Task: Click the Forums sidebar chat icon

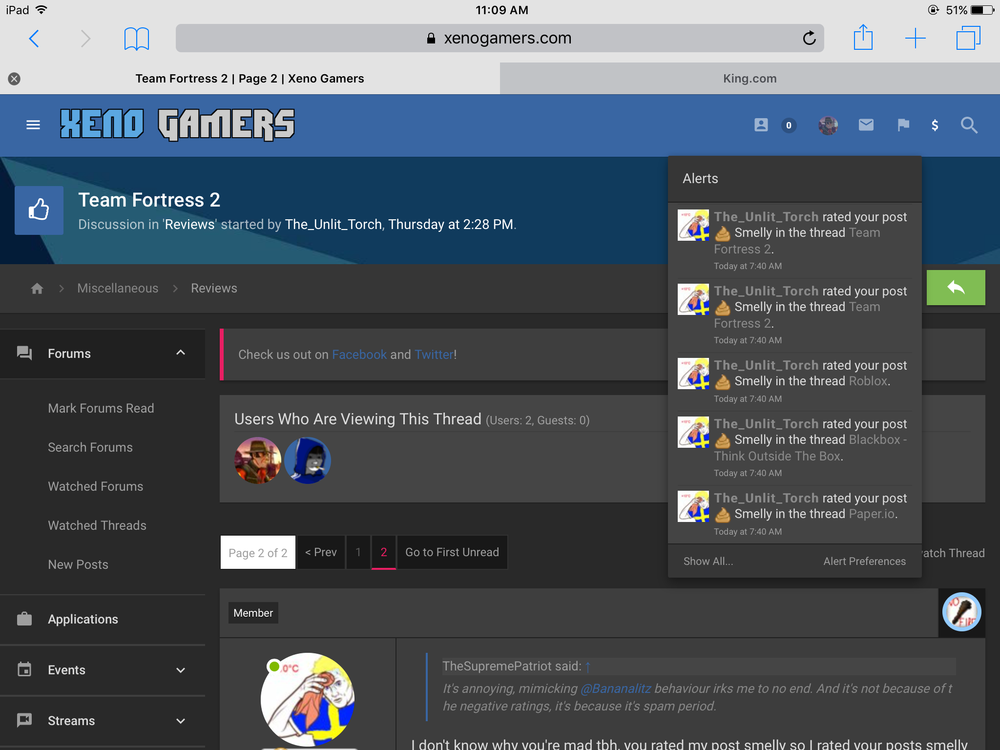Action: (24, 353)
